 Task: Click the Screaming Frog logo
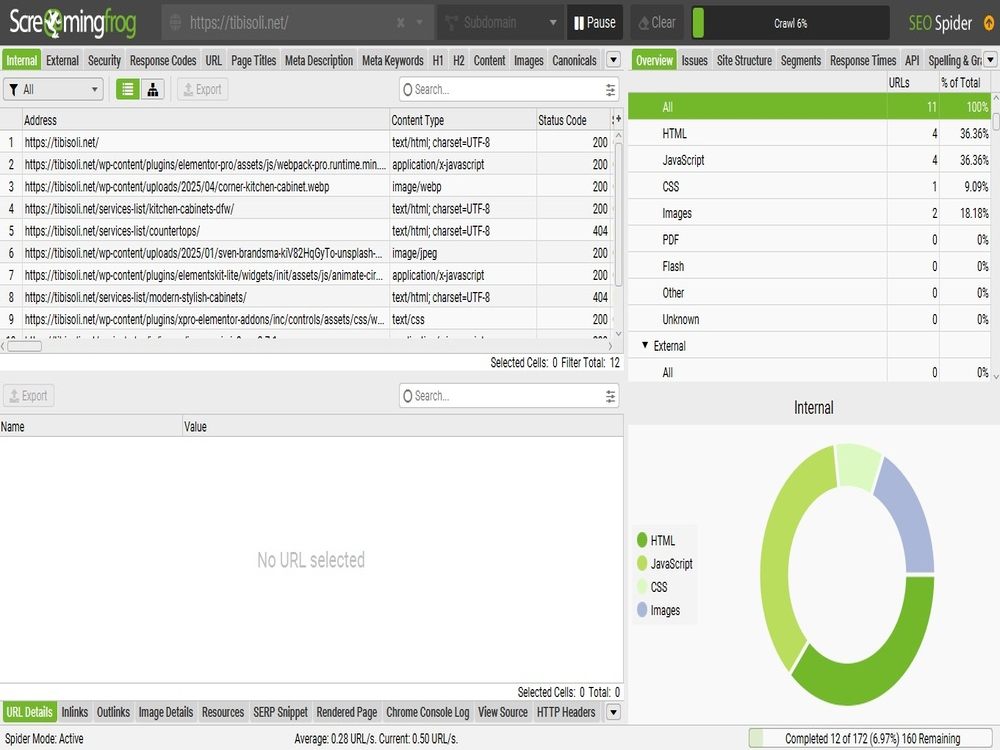(73, 23)
